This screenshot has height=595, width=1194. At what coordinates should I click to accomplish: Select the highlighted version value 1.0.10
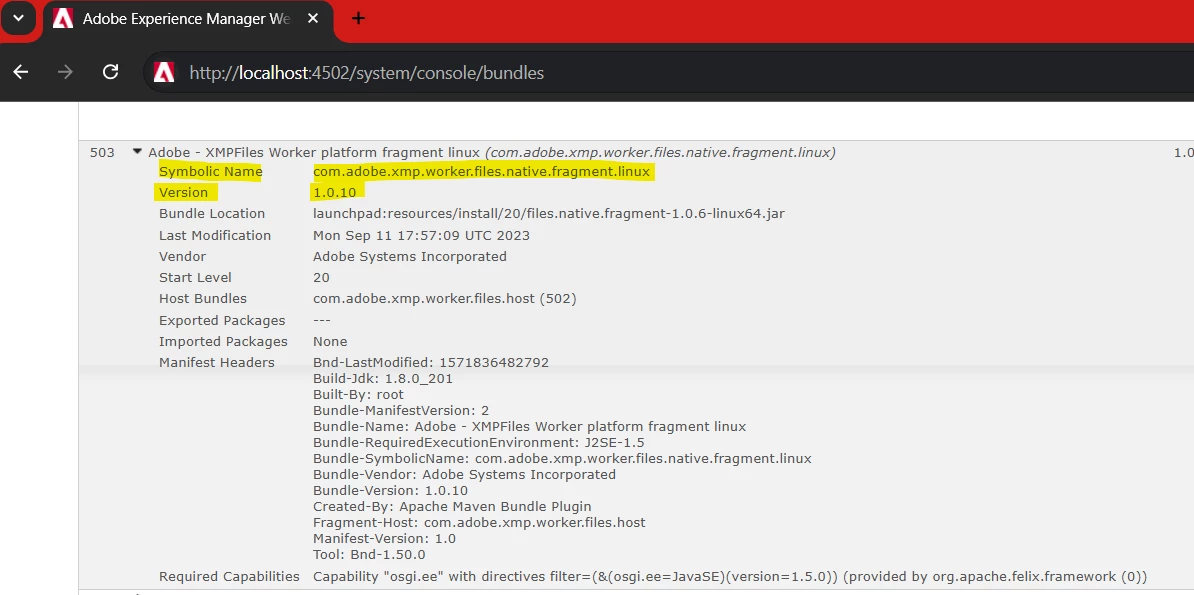coord(334,193)
